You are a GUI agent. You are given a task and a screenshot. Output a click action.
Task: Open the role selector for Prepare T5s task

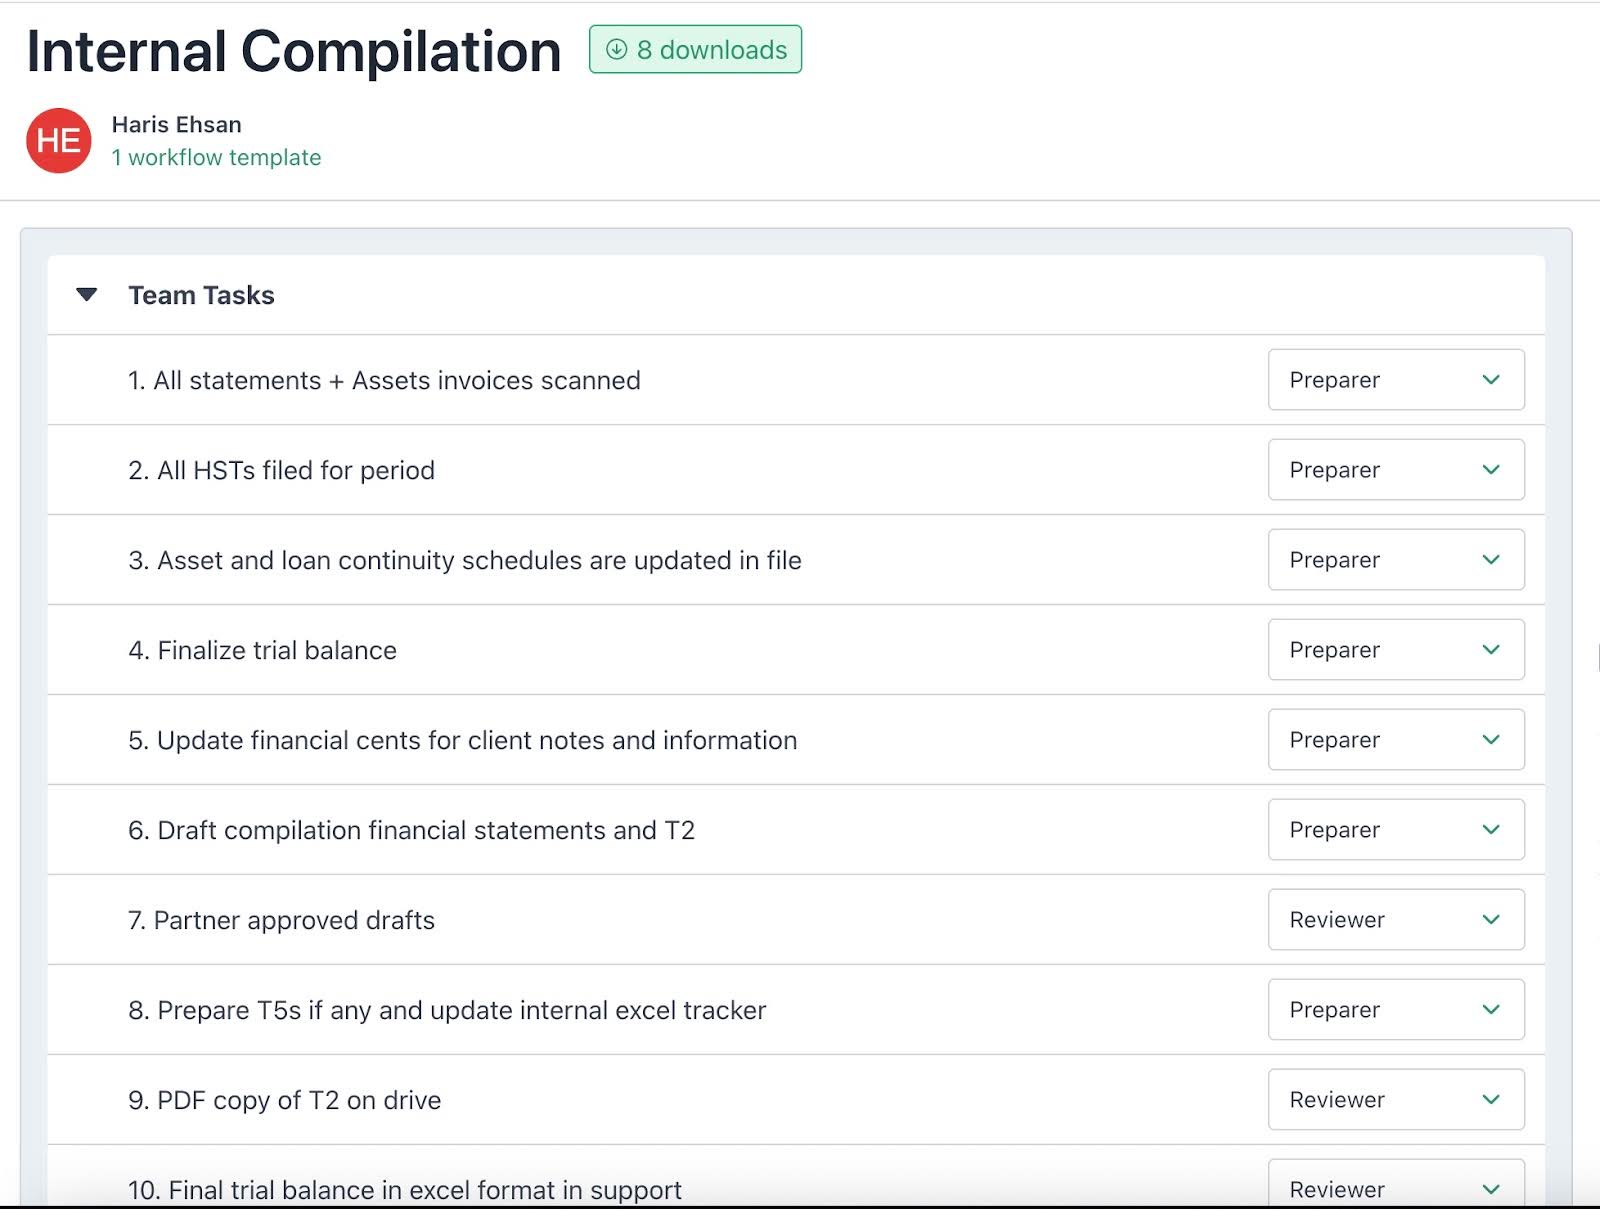[1396, 1009]
